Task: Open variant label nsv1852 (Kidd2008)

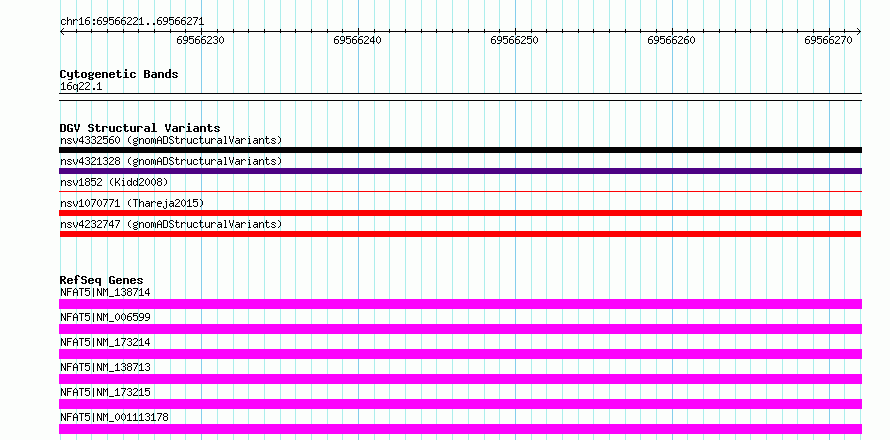Action: click(114, 182)
